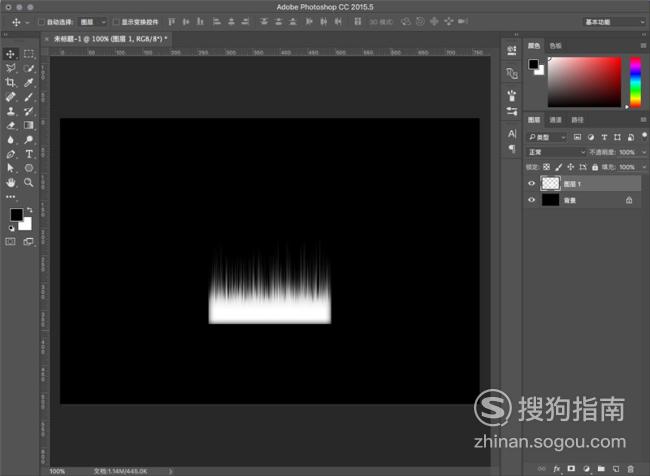Viewport: 650px width, 476px height.
Task: Open the layer filter 类型 dropdown
Action: 547,137
